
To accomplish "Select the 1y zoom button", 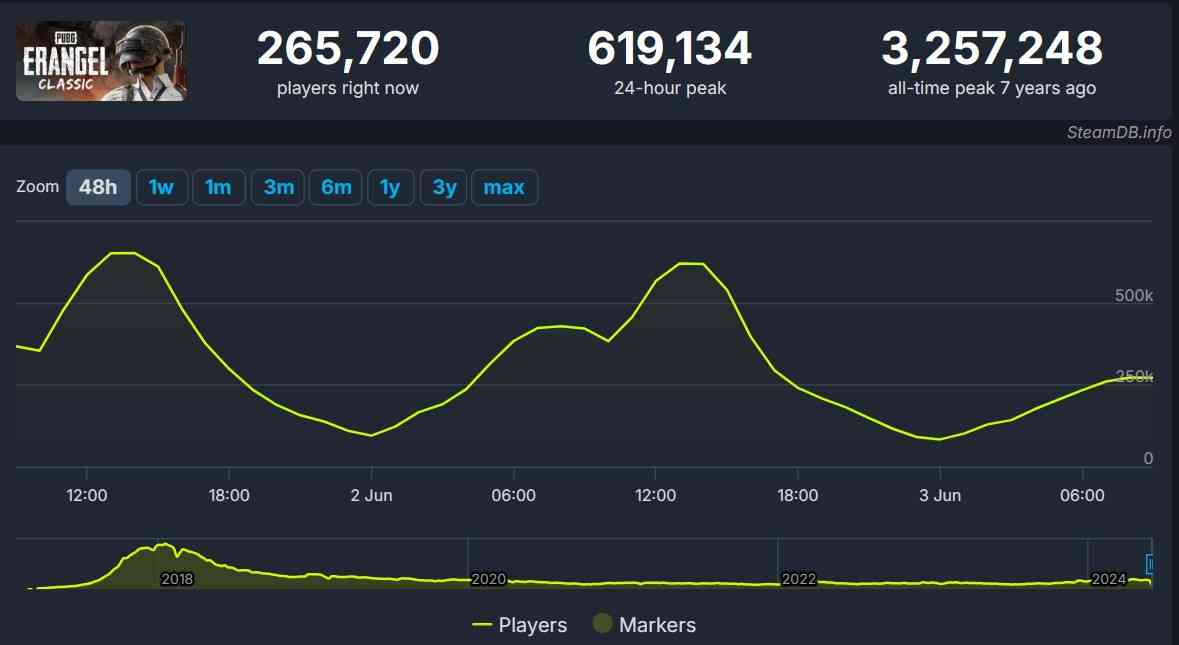I will [390, 187].
